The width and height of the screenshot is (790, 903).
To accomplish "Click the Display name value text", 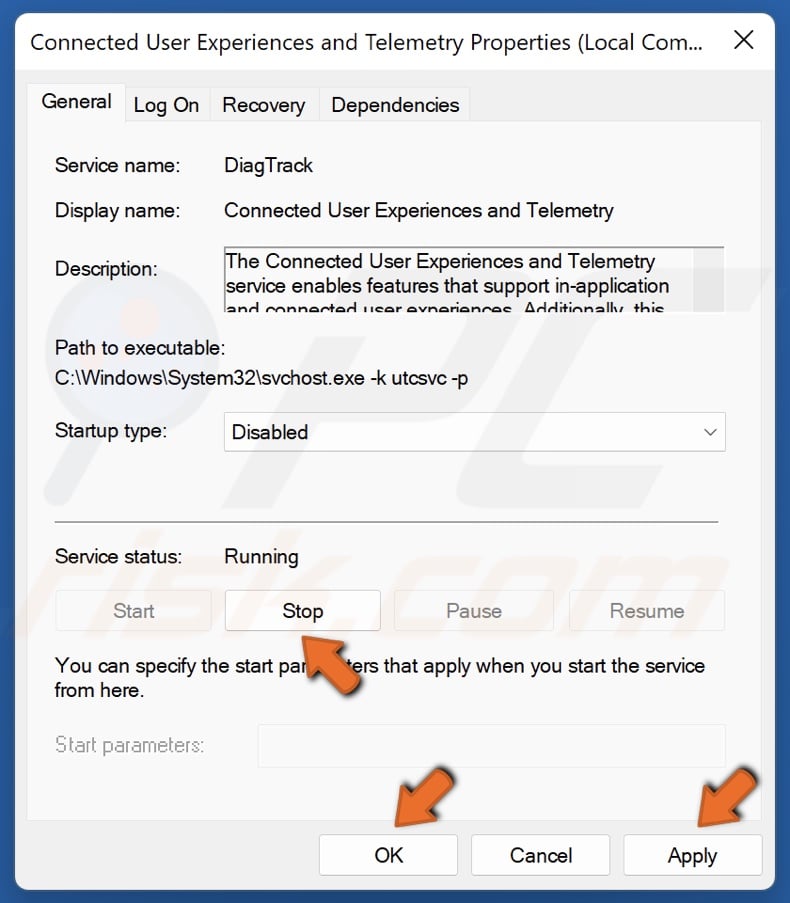I will [x=418, y=210].
